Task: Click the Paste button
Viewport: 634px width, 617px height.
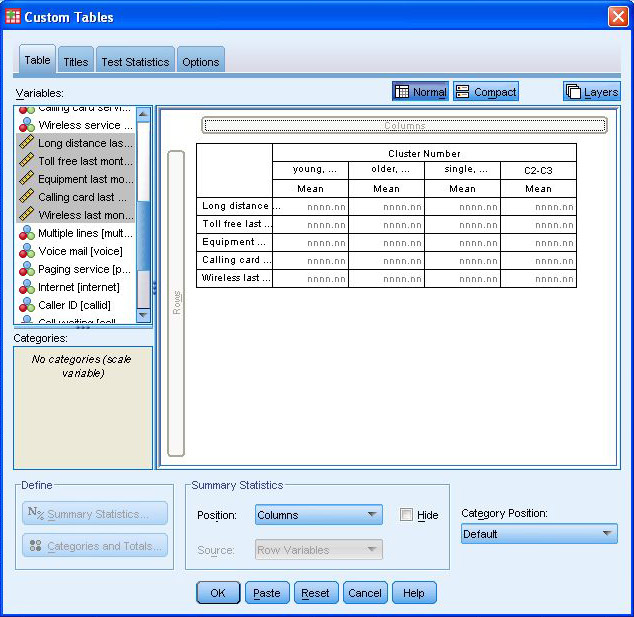Action: click(267, 593)
